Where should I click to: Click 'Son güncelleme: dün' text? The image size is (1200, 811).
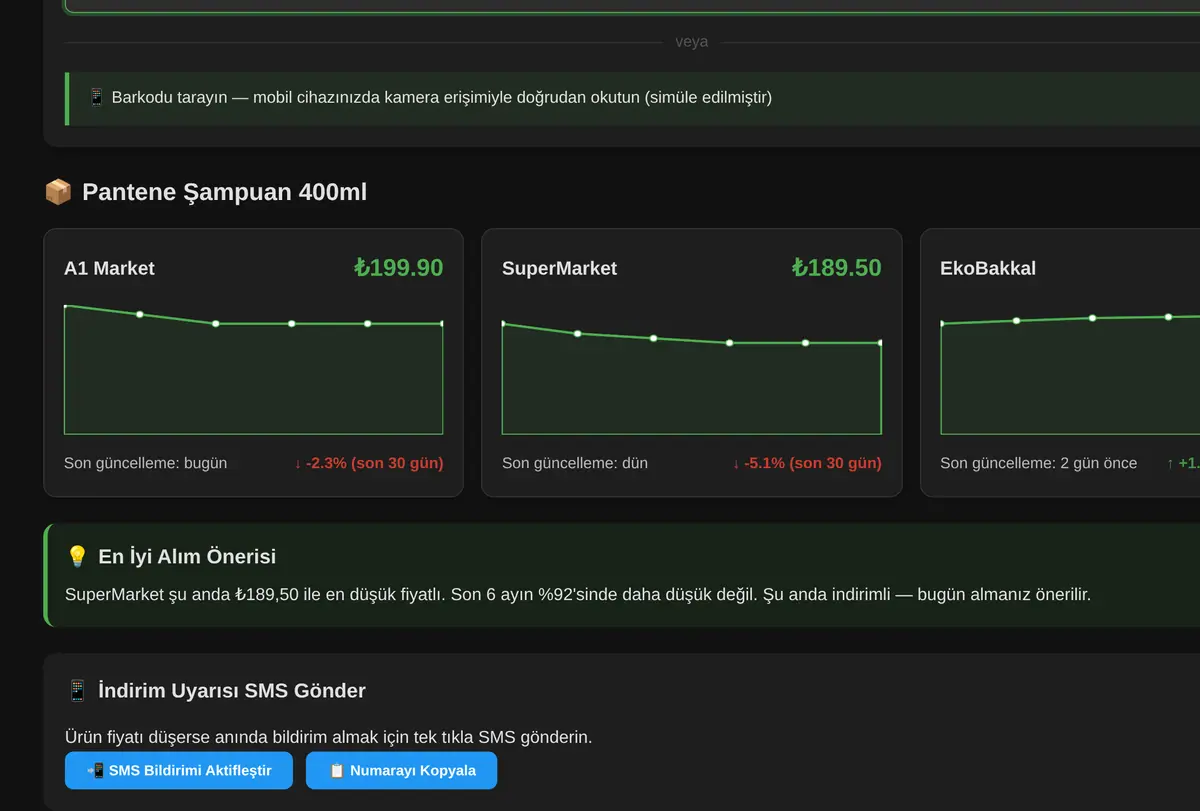click(x=575, y=463)
